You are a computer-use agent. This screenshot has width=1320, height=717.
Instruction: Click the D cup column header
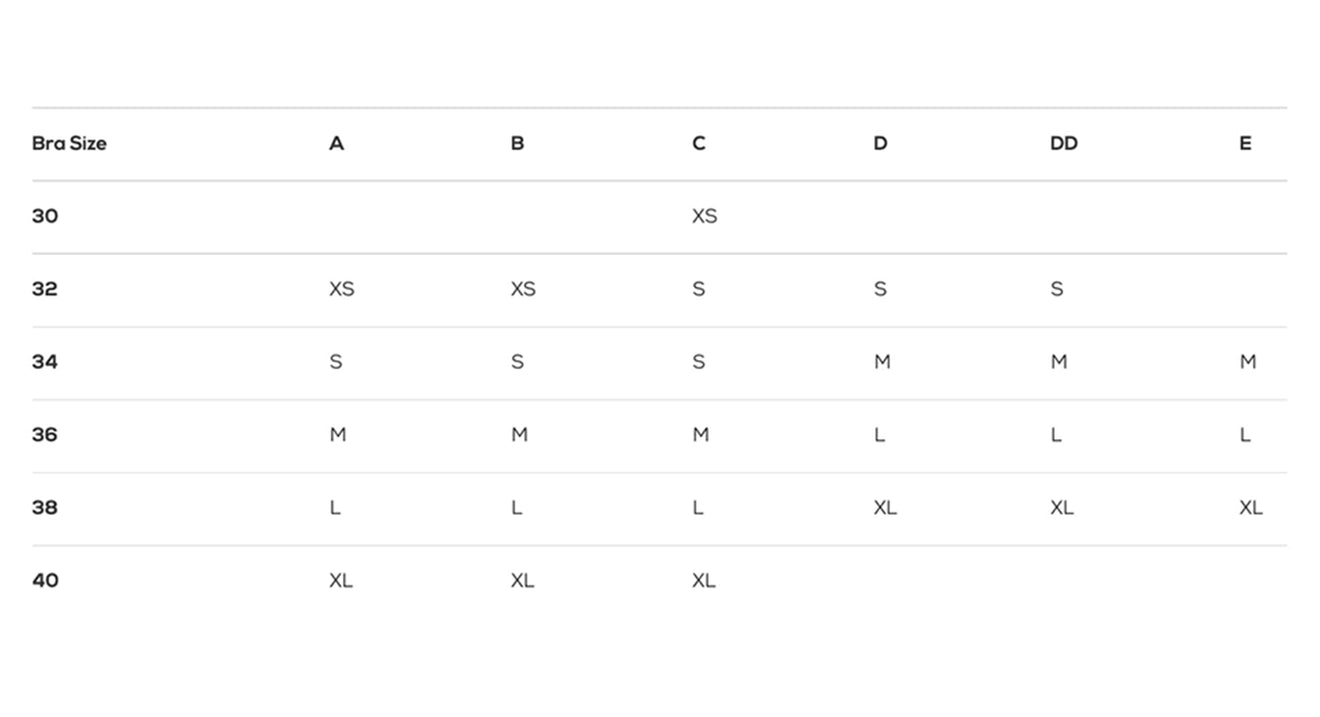click(x=880, y=143)
